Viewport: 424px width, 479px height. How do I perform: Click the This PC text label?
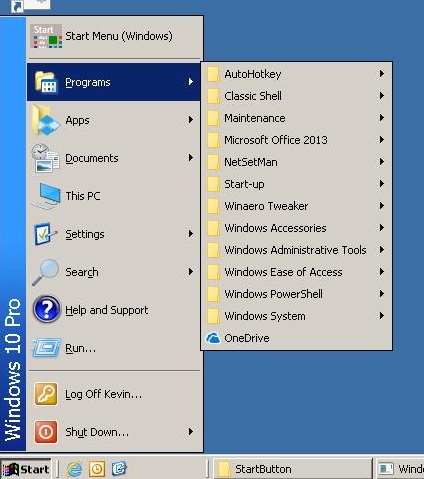click(x=83, y=196)
